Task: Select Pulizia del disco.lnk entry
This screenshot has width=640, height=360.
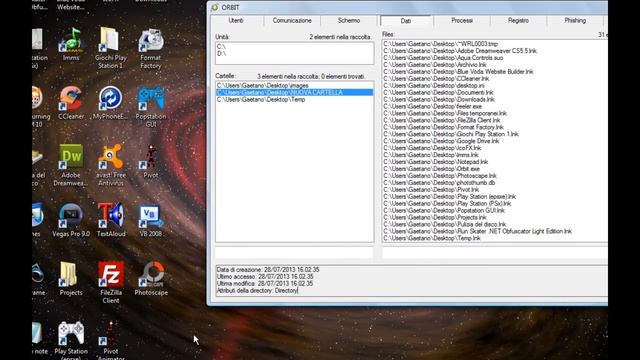Action: 445,224
